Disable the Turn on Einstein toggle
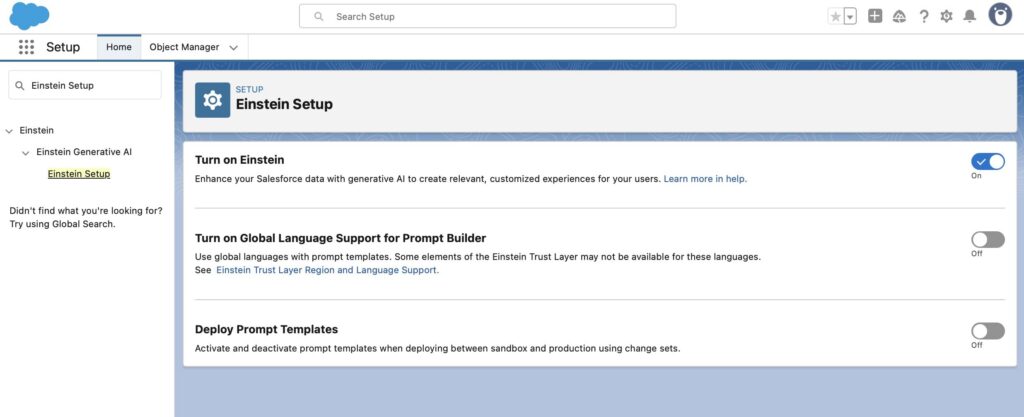Screen dimensions: 1024x417 [987, 161]
